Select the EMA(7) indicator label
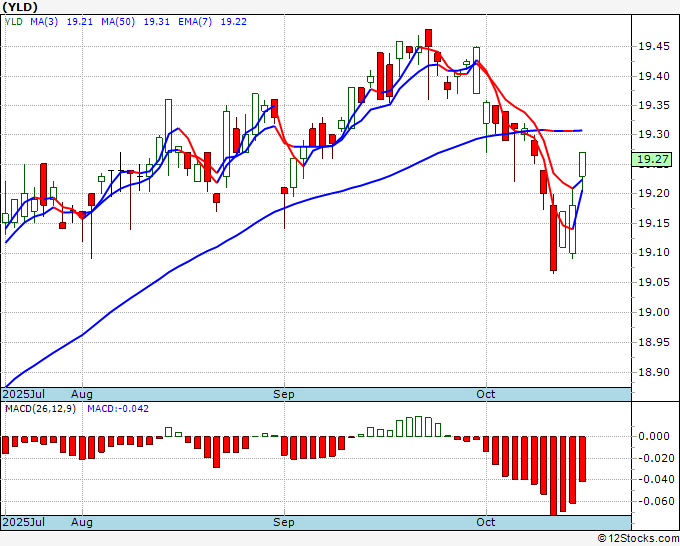This screenshot has height=546, width=680. point(195,21)
